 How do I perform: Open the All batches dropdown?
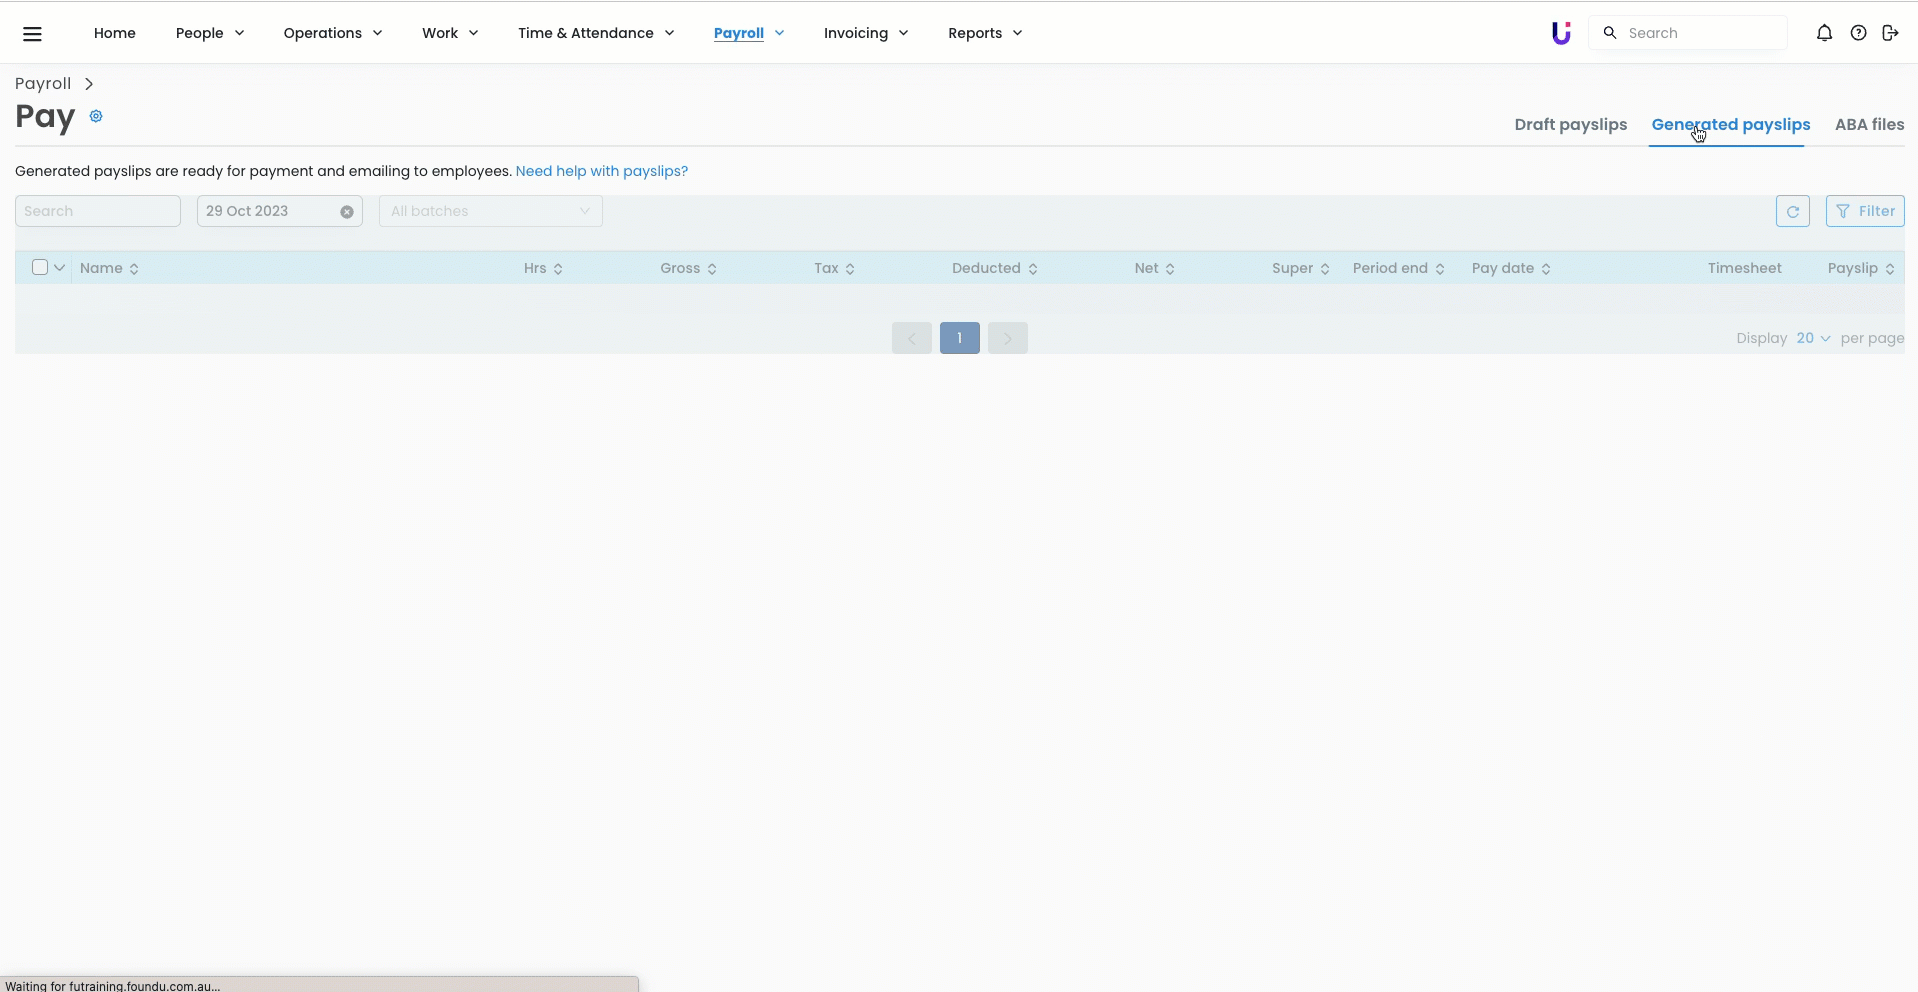pos(490,211)
